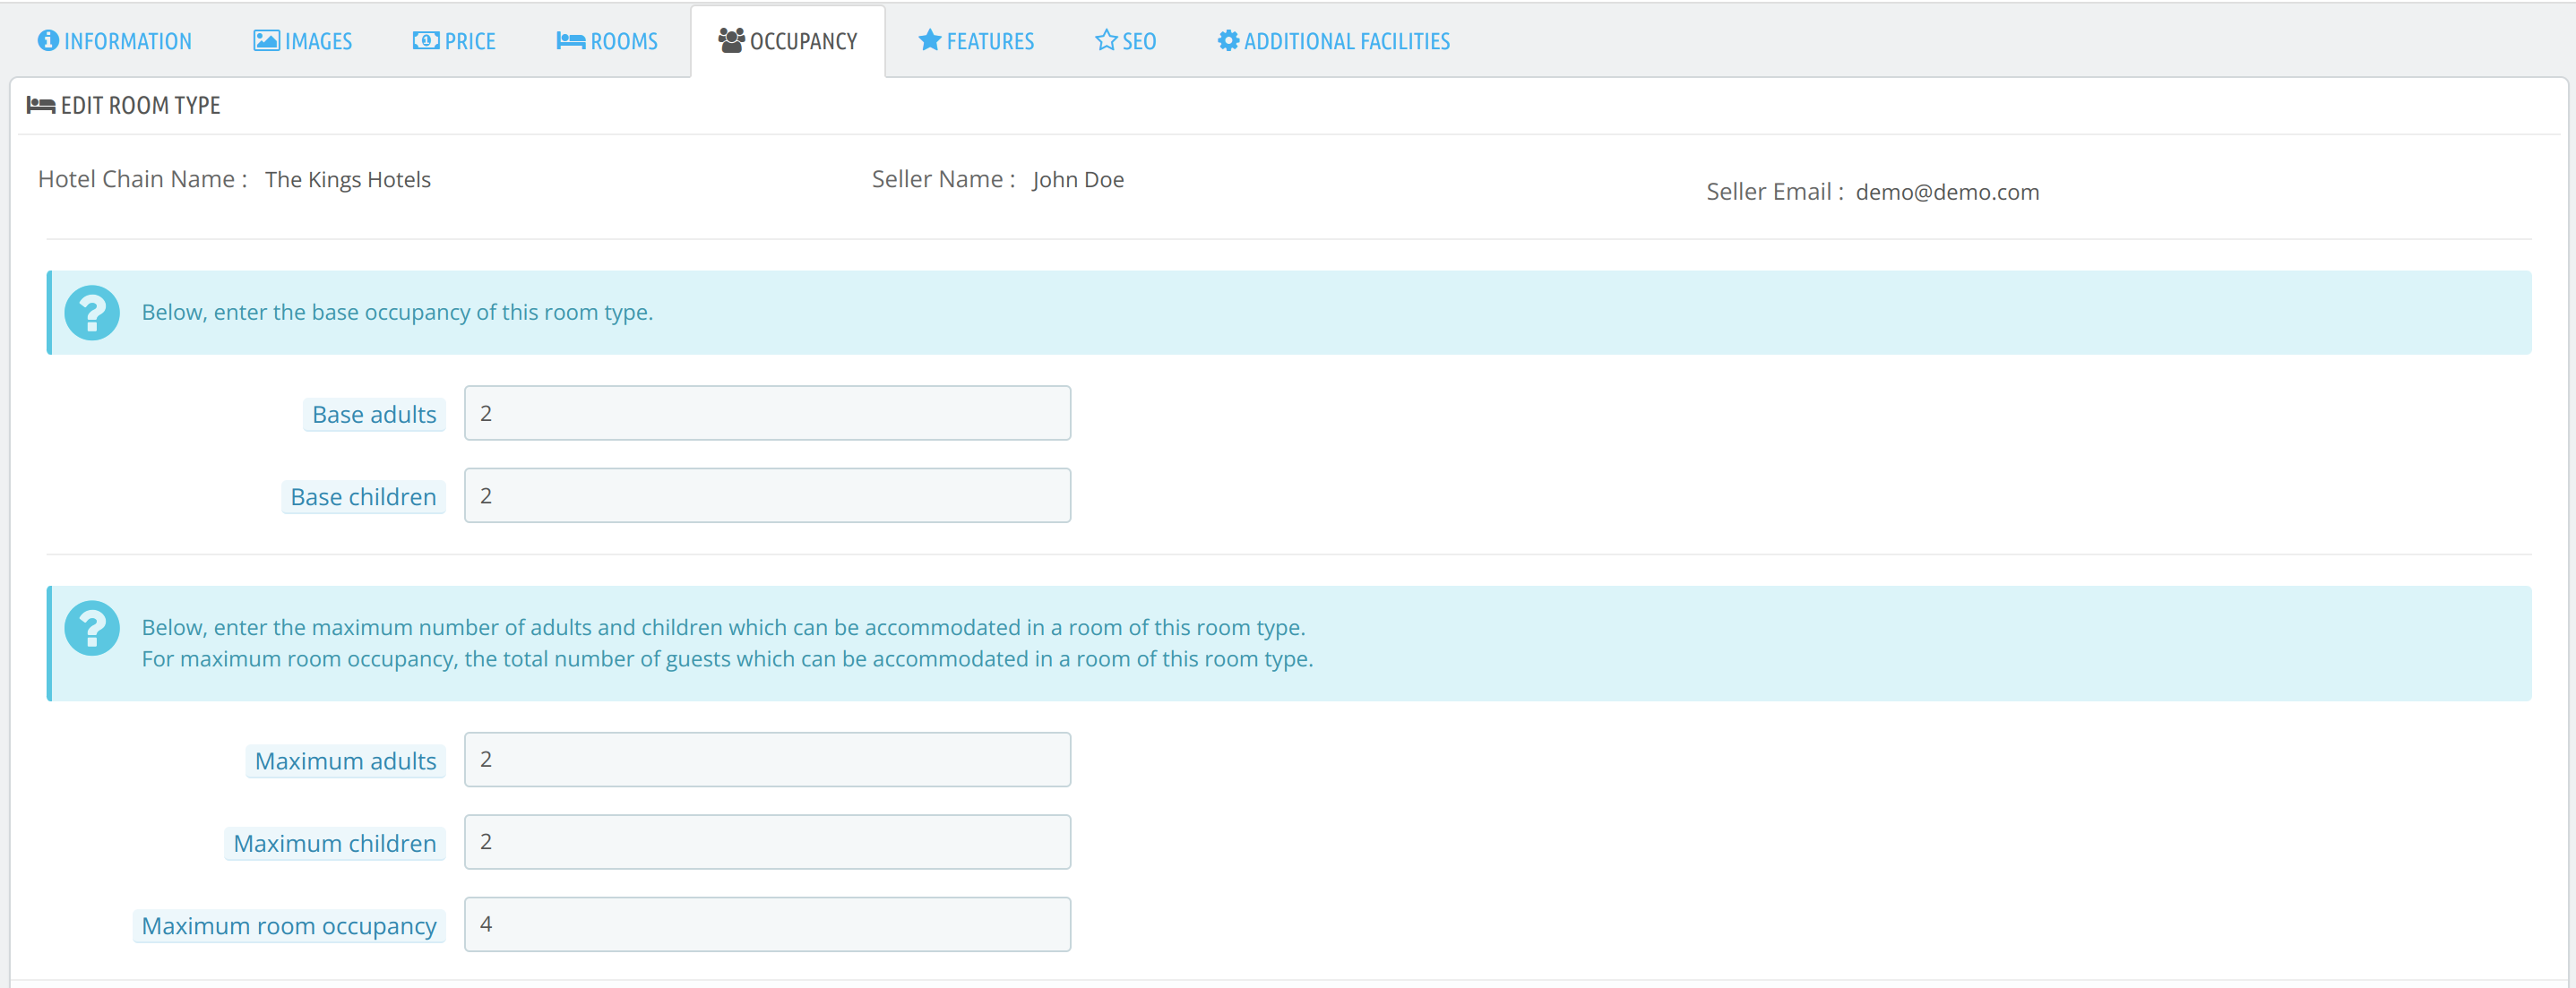Screen dimensions: 2576x988
Task: Click the Maximum room occupancy label
Action: pos(289,926)
